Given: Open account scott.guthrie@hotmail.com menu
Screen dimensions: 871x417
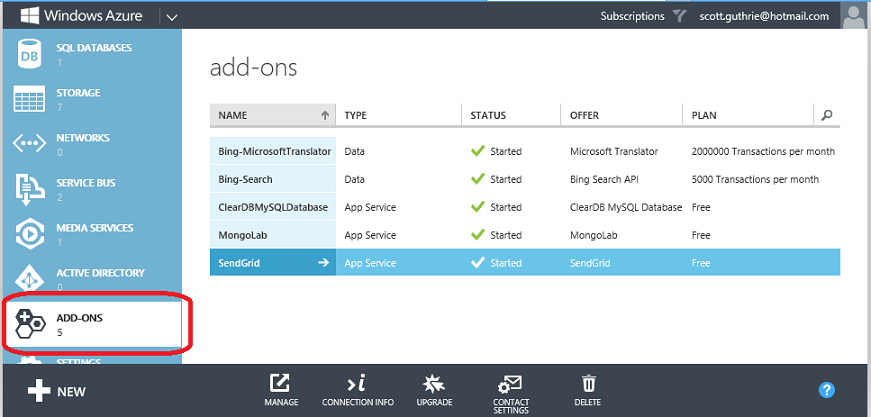Looking at the screenshot, I should 764,16.
